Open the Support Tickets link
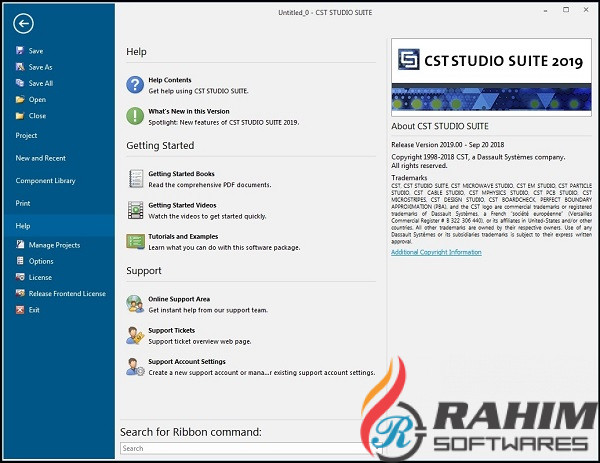The image size is (600, 463). (172, 330)
